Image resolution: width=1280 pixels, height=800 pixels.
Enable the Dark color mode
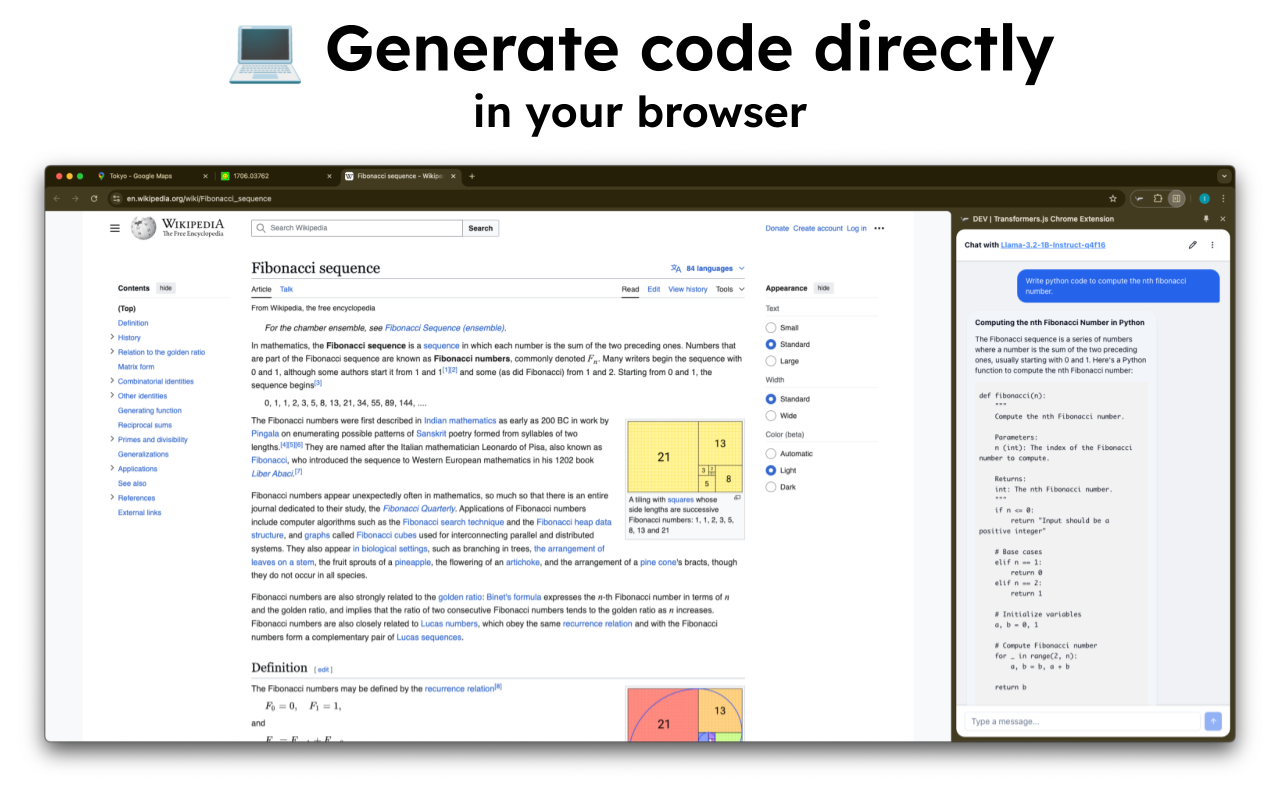point(771,487)
